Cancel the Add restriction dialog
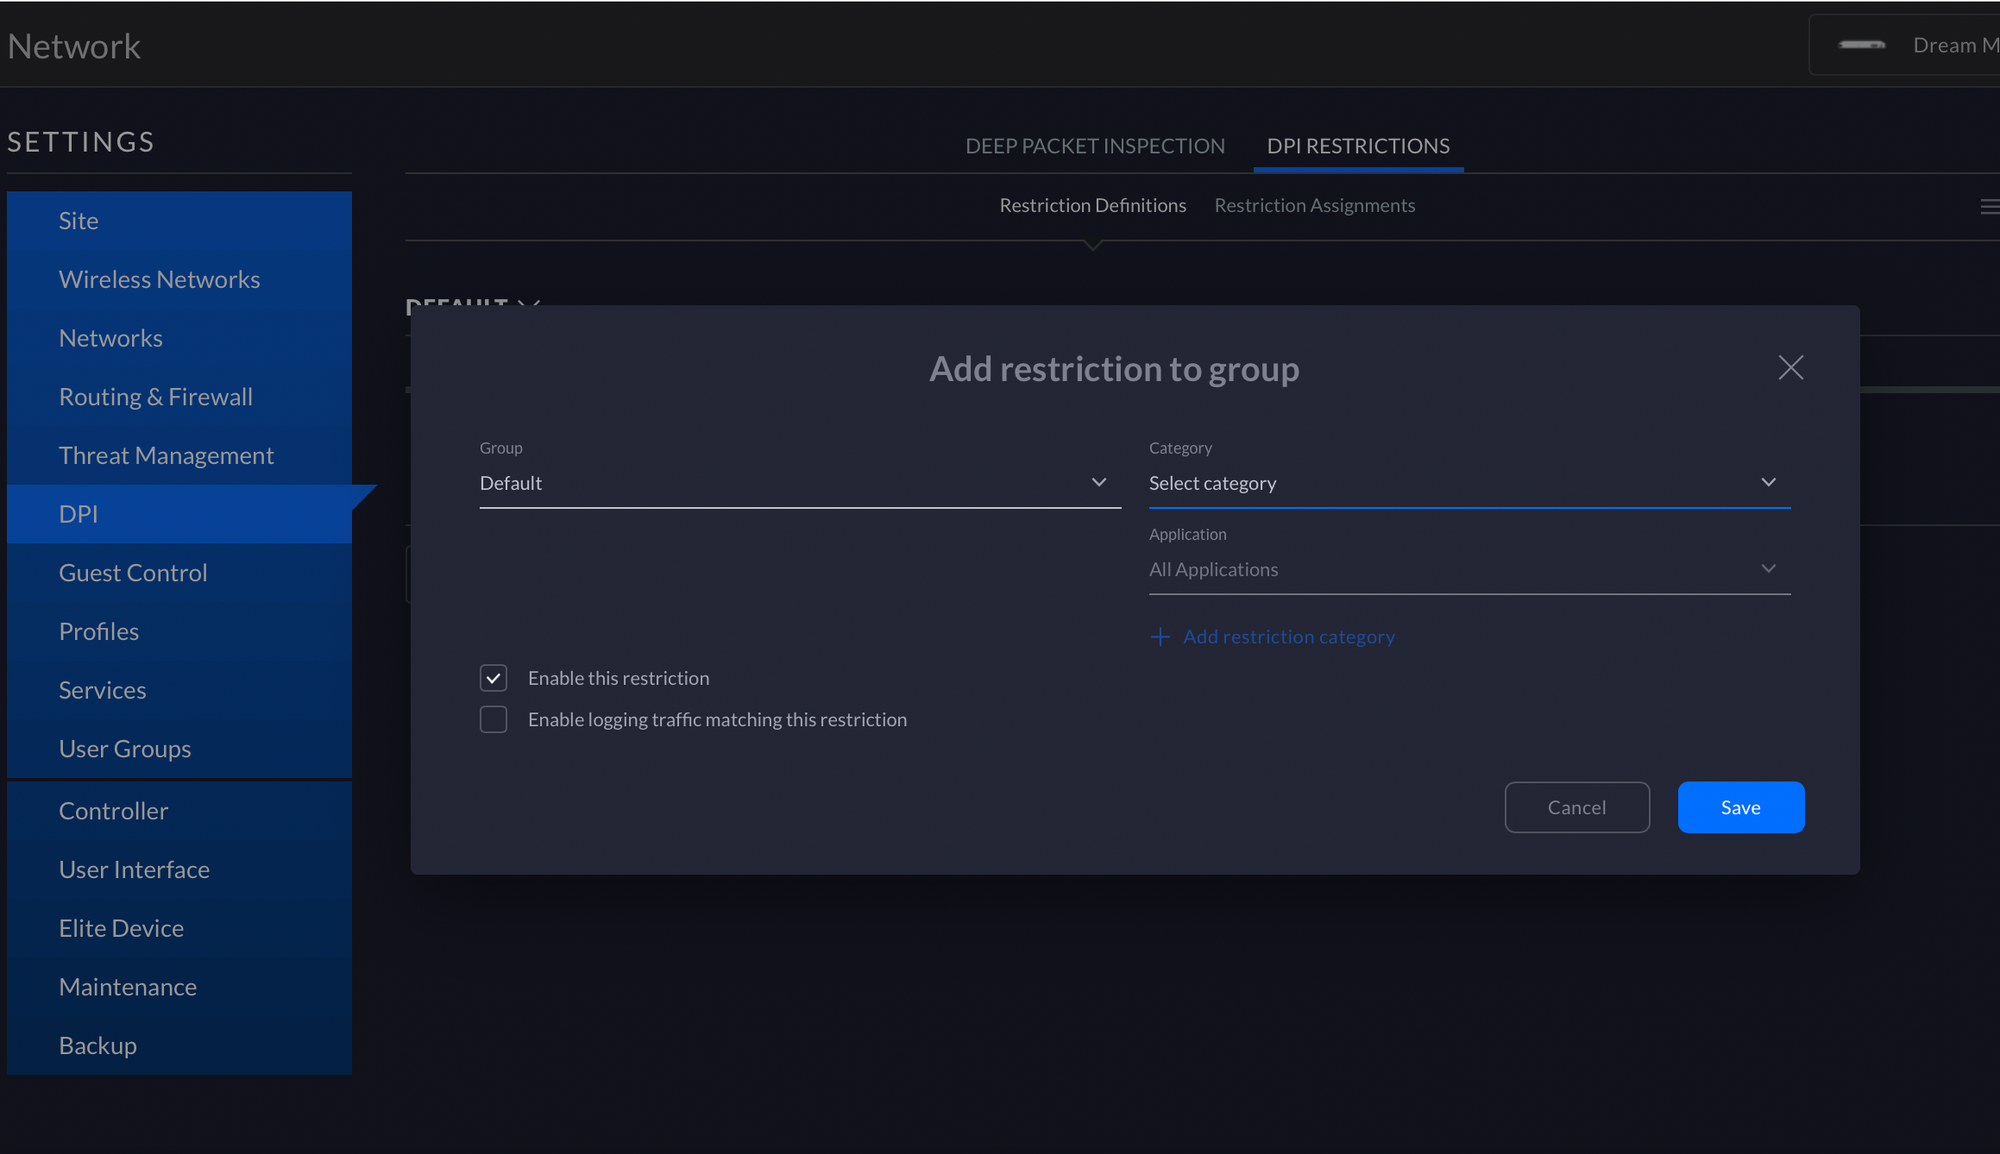The height and width of the screenshot is (1154, 2000). (x=1577, y=807)
